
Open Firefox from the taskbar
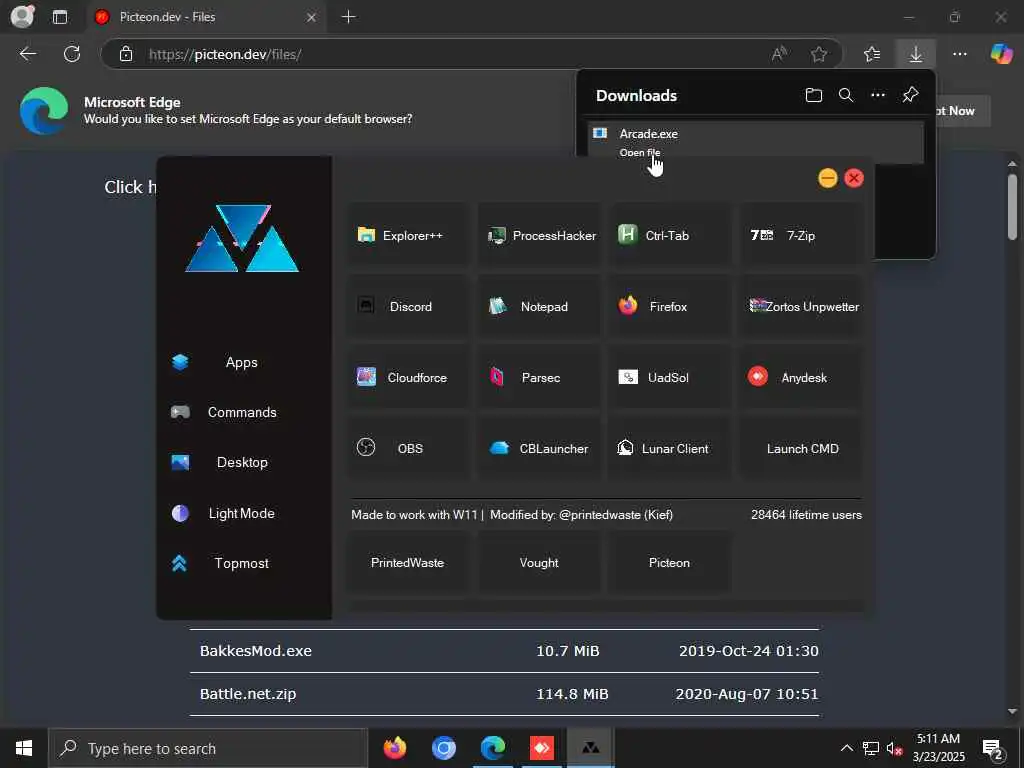click(x=394, y=748)
